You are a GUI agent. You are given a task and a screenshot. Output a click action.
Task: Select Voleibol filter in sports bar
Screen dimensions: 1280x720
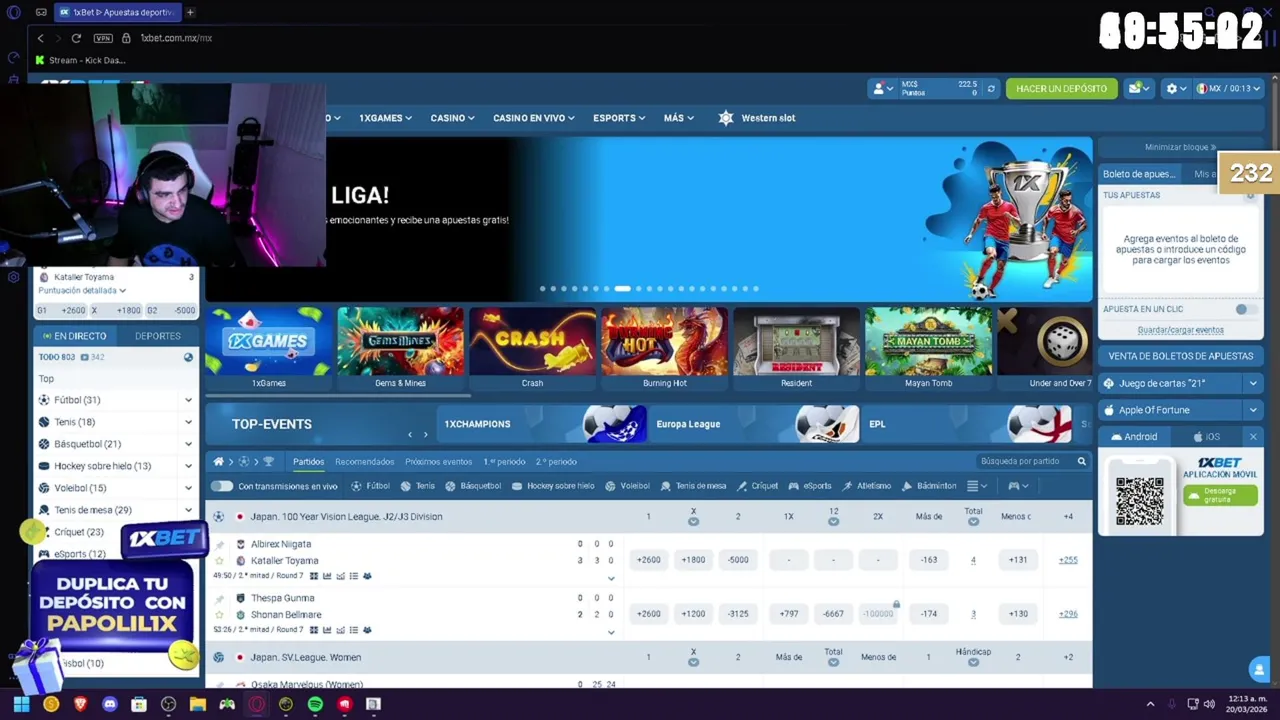click(627, 486)
